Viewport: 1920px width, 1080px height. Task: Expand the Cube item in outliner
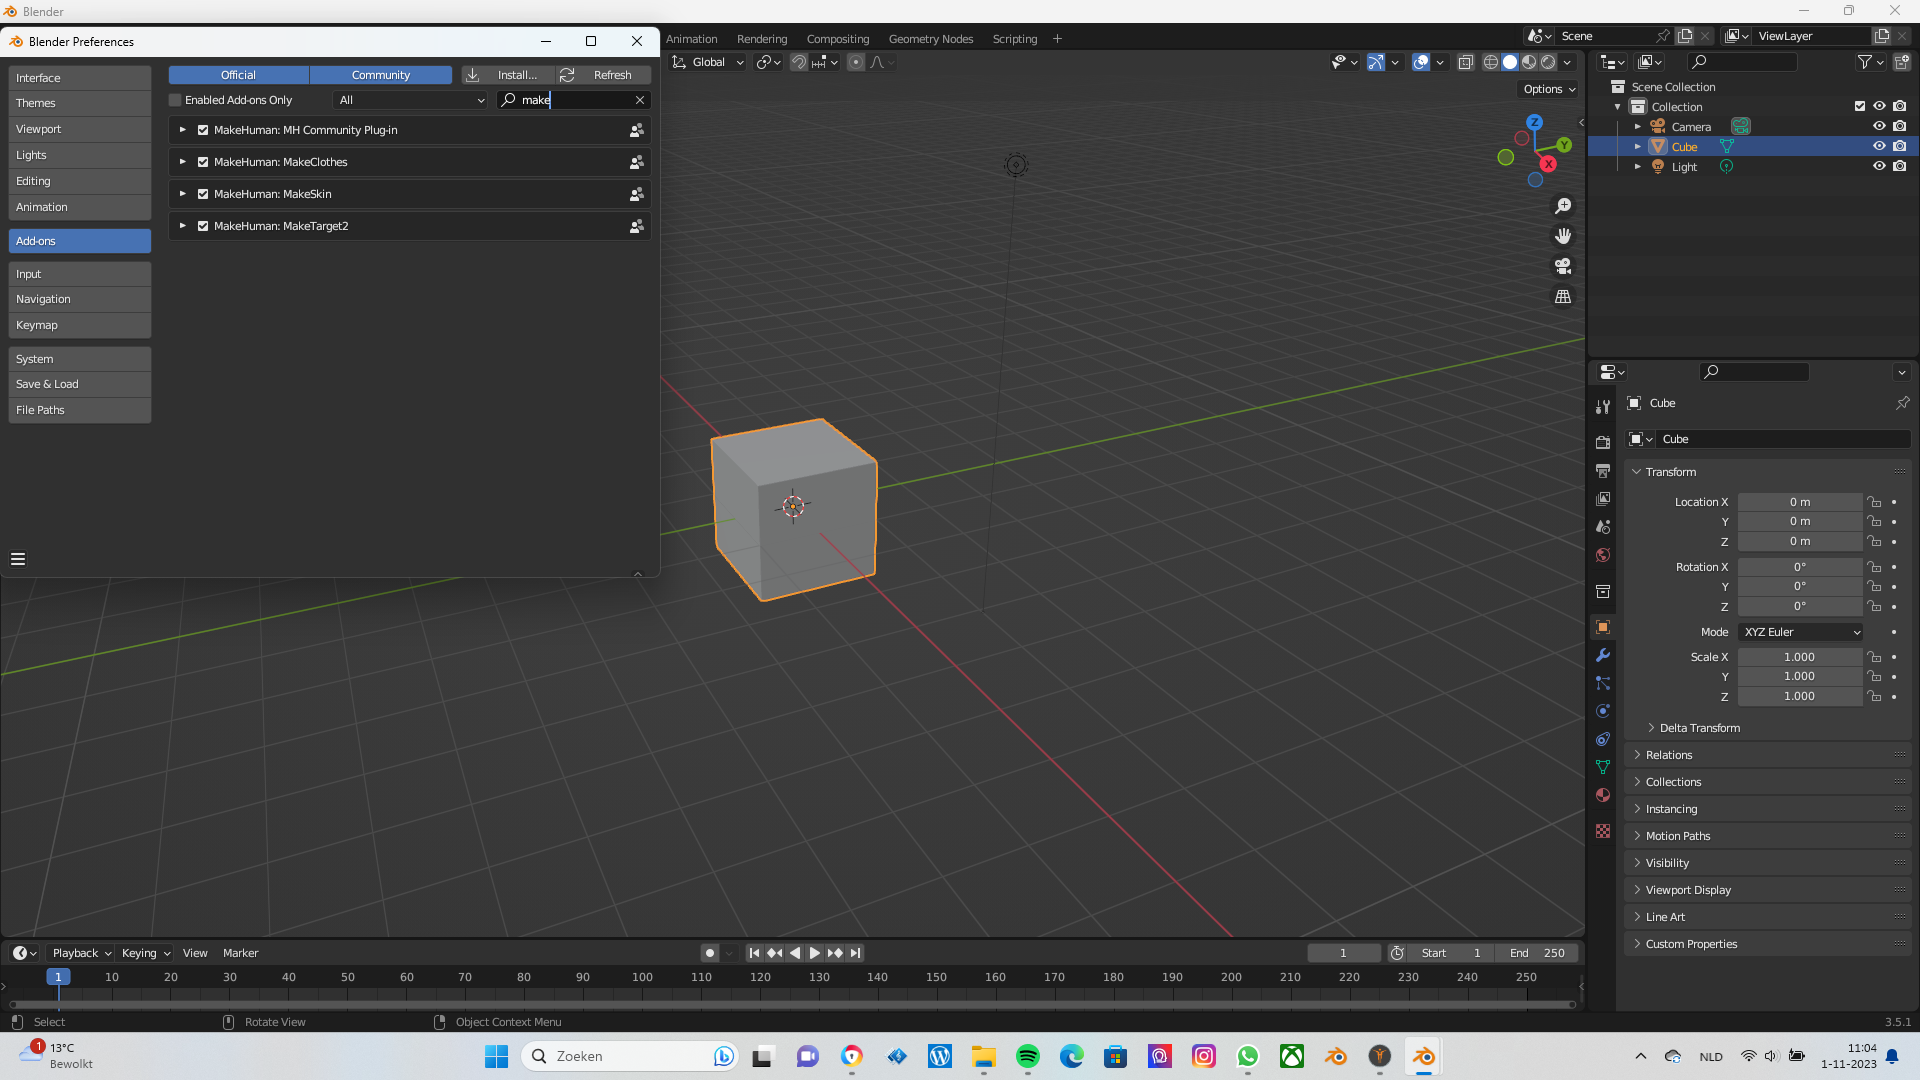[1637, 146]
